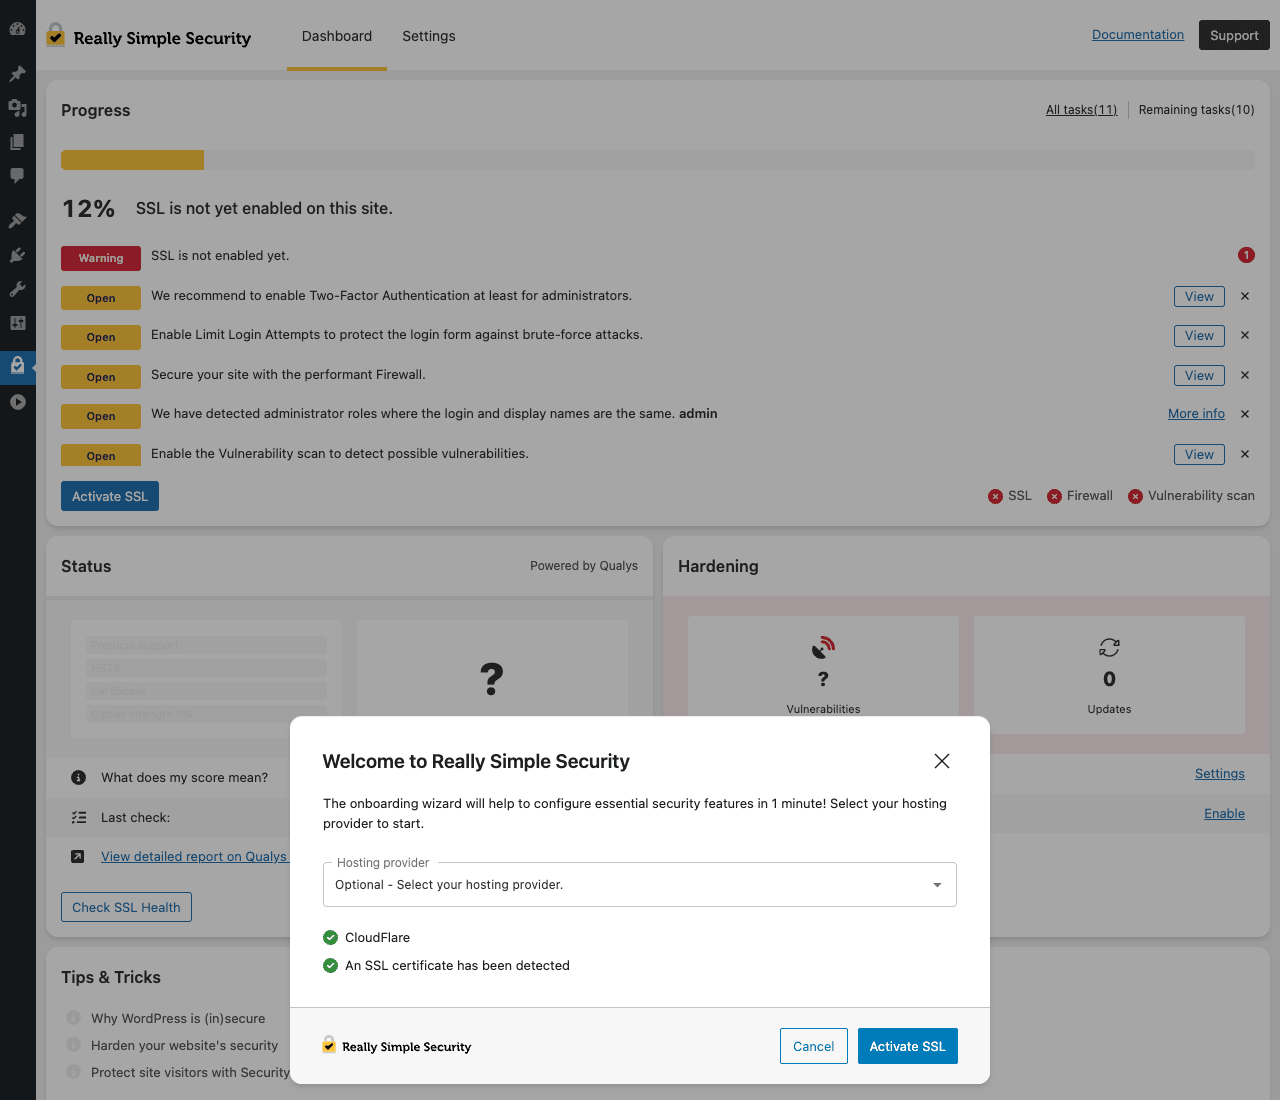Click the info icon beside score meaning
1280x1100 pixels.
pyautogui.click(x=78, y=777)
